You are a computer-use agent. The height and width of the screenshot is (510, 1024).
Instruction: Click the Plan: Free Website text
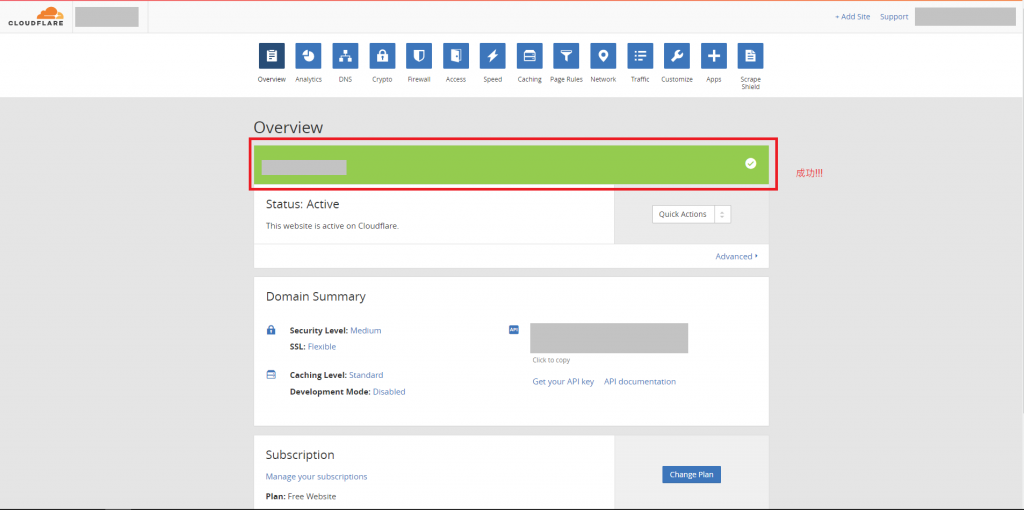pyautogui.click(x=301, y=496)
